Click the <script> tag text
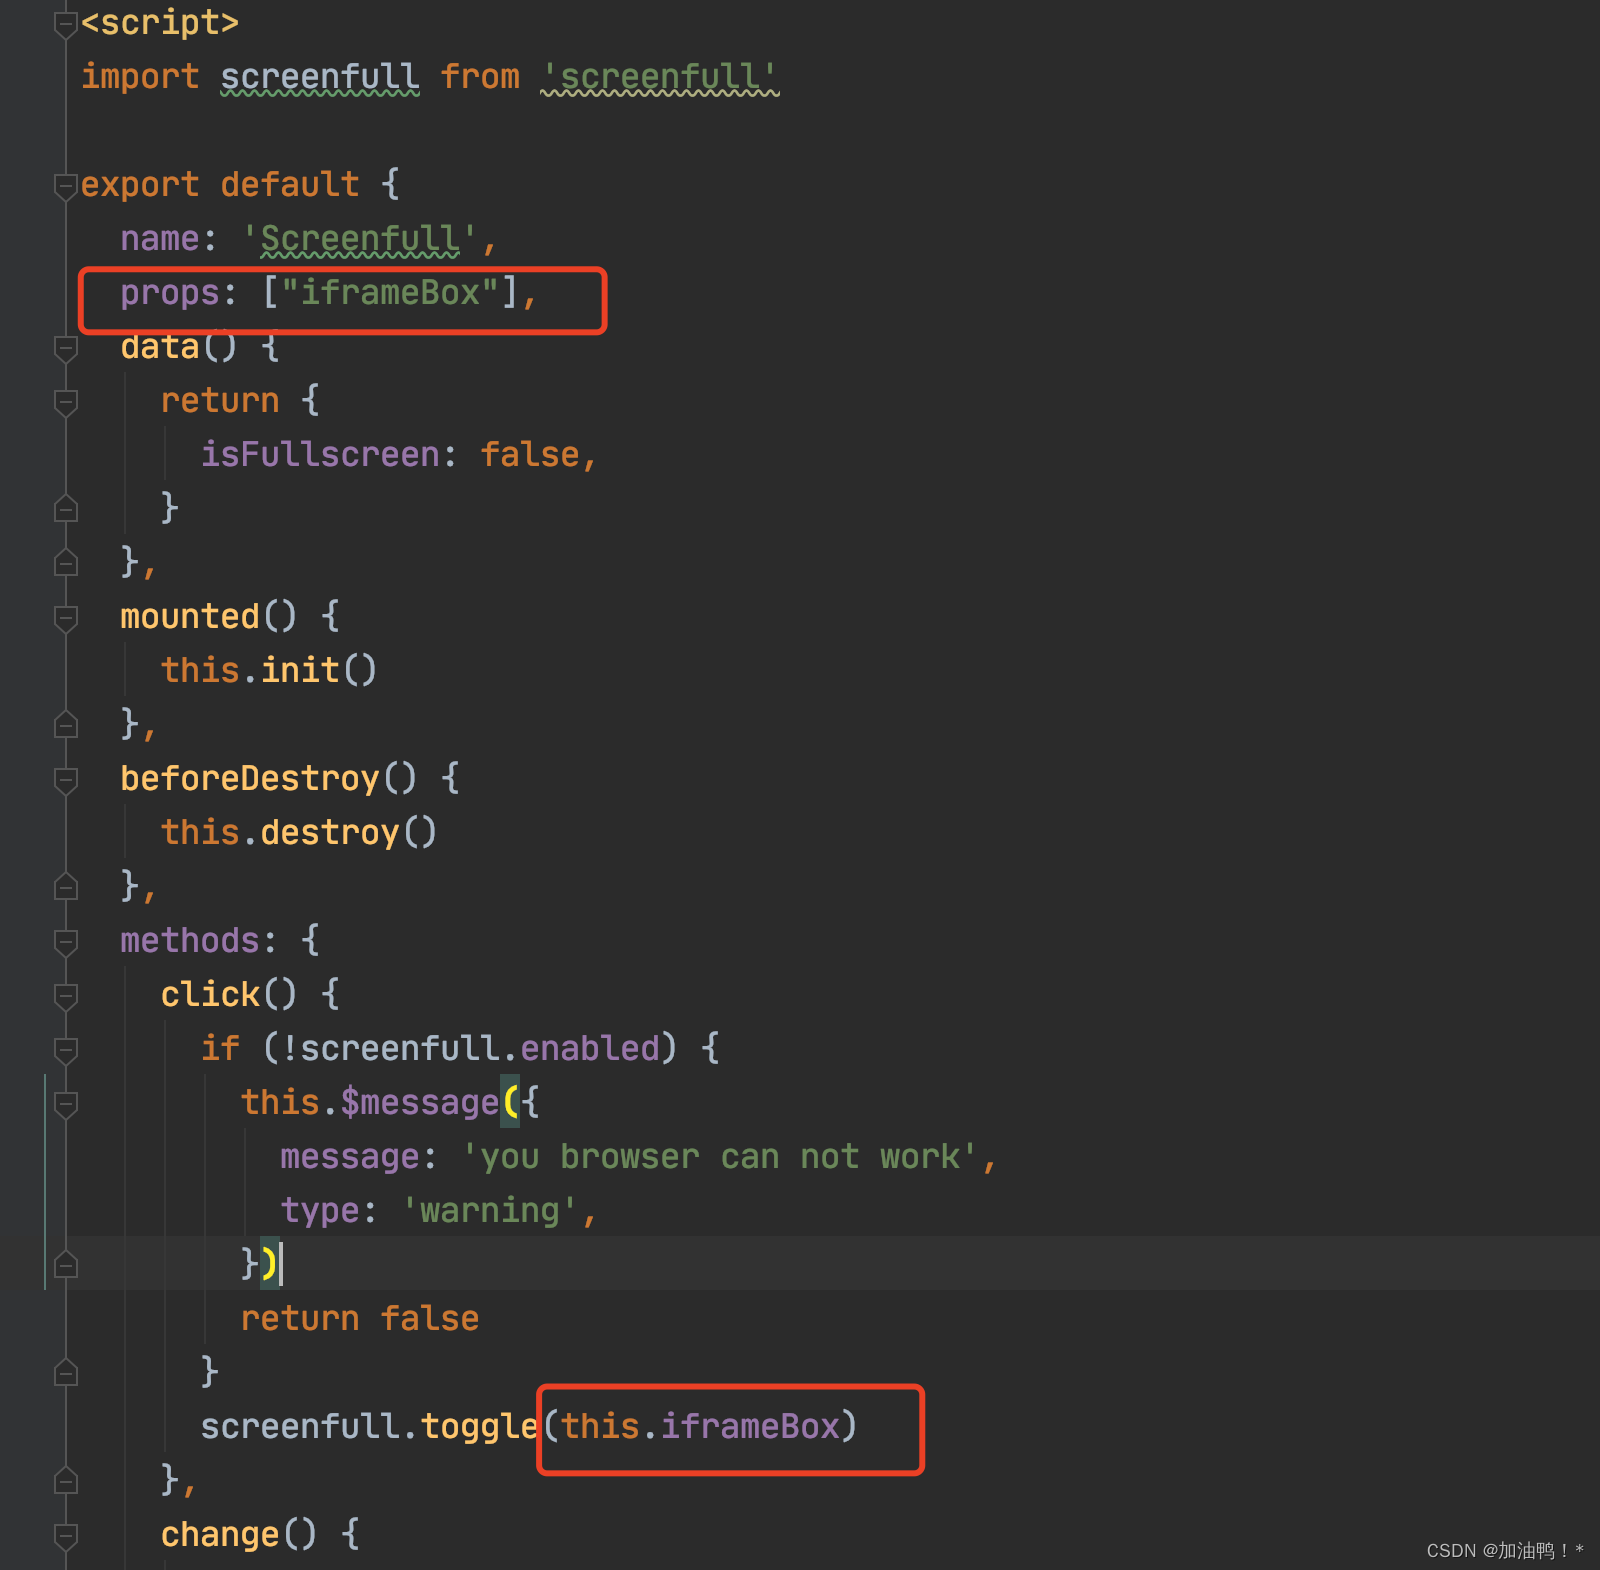1600x1570 pixels. 160,22
